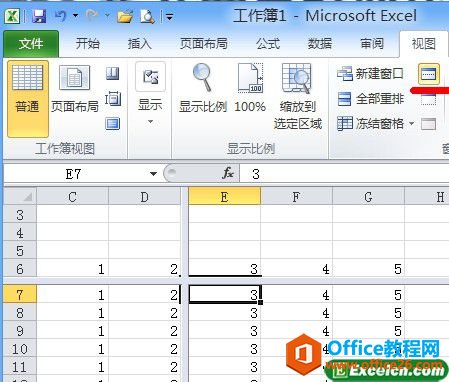Click the formula bar showing 3
Image resolution: width=449 pixels, height=382 pixels.
344,174
